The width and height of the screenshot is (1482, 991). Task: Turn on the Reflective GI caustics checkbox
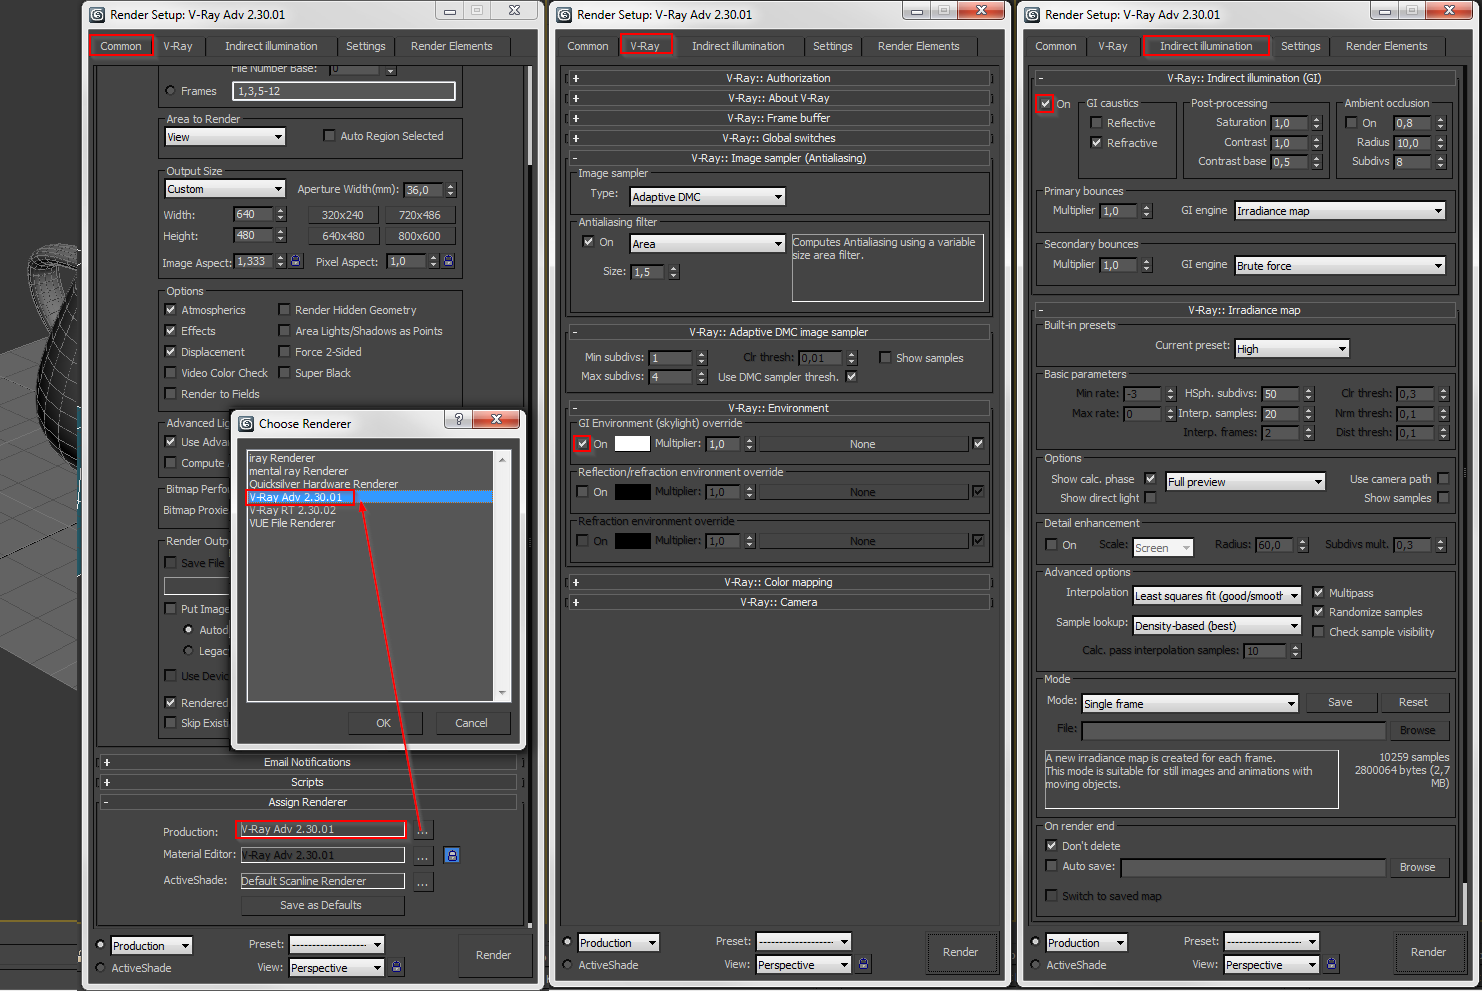click(x=1096, y=123)
